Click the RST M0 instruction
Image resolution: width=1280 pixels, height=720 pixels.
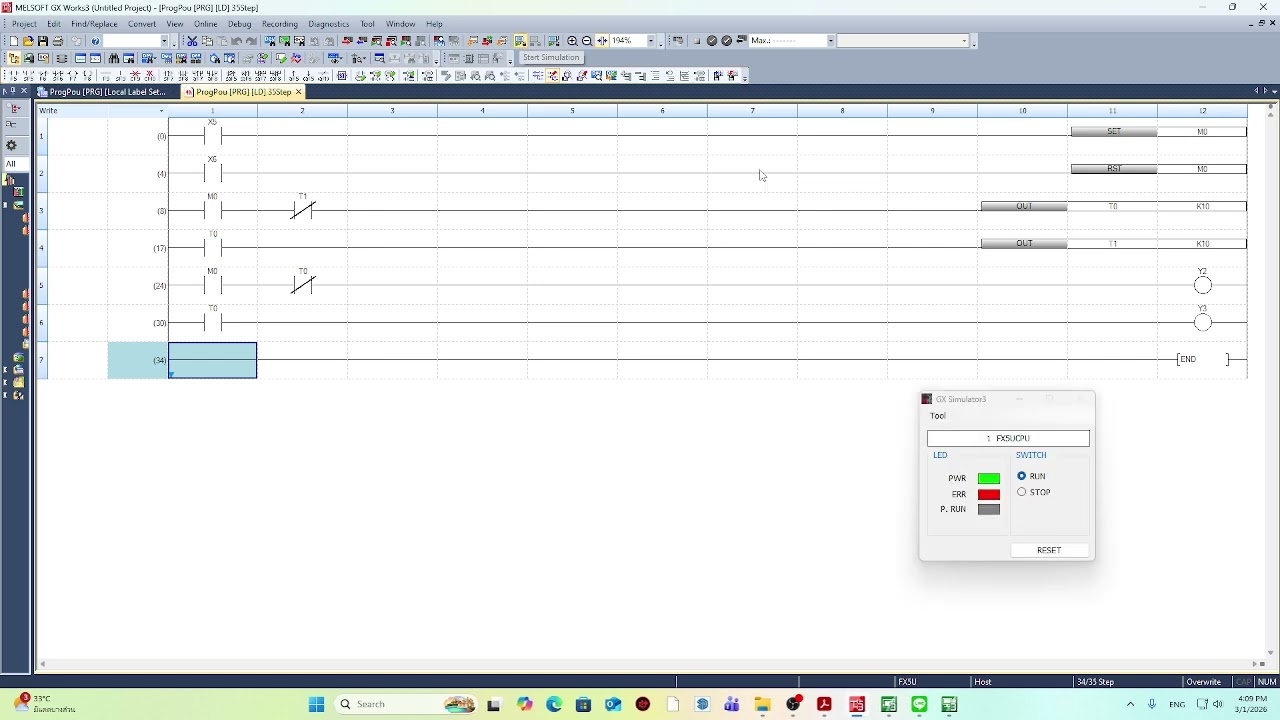pos(1159,169)
